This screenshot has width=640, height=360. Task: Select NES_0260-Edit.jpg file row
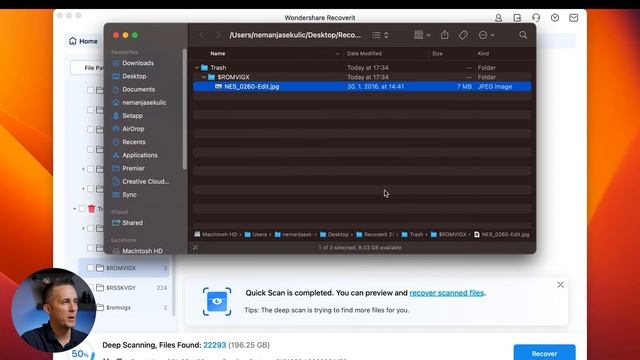pyautogui.click(x=362, y=87)
